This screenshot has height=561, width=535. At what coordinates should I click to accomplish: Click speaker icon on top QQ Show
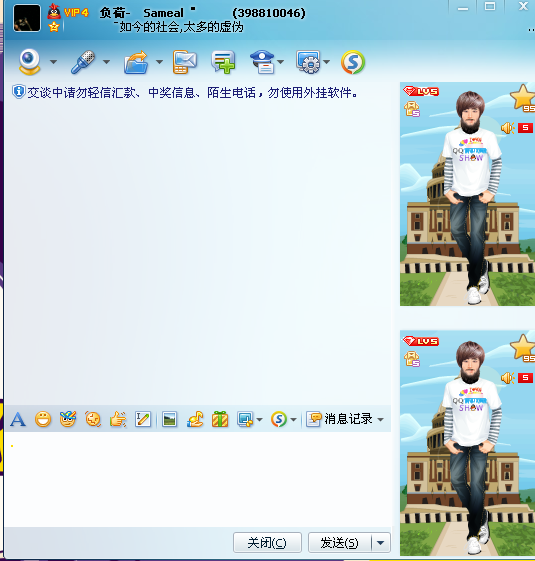pyautogui.click(x=507, y=128)
